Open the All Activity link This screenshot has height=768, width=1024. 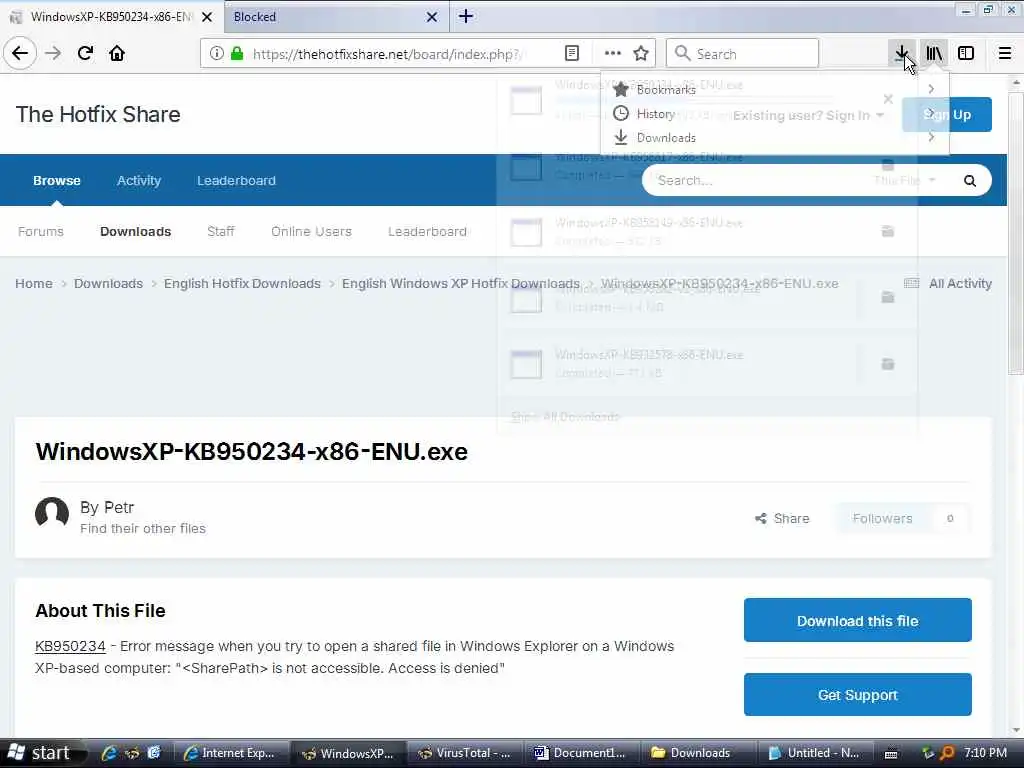pos(948,283)
